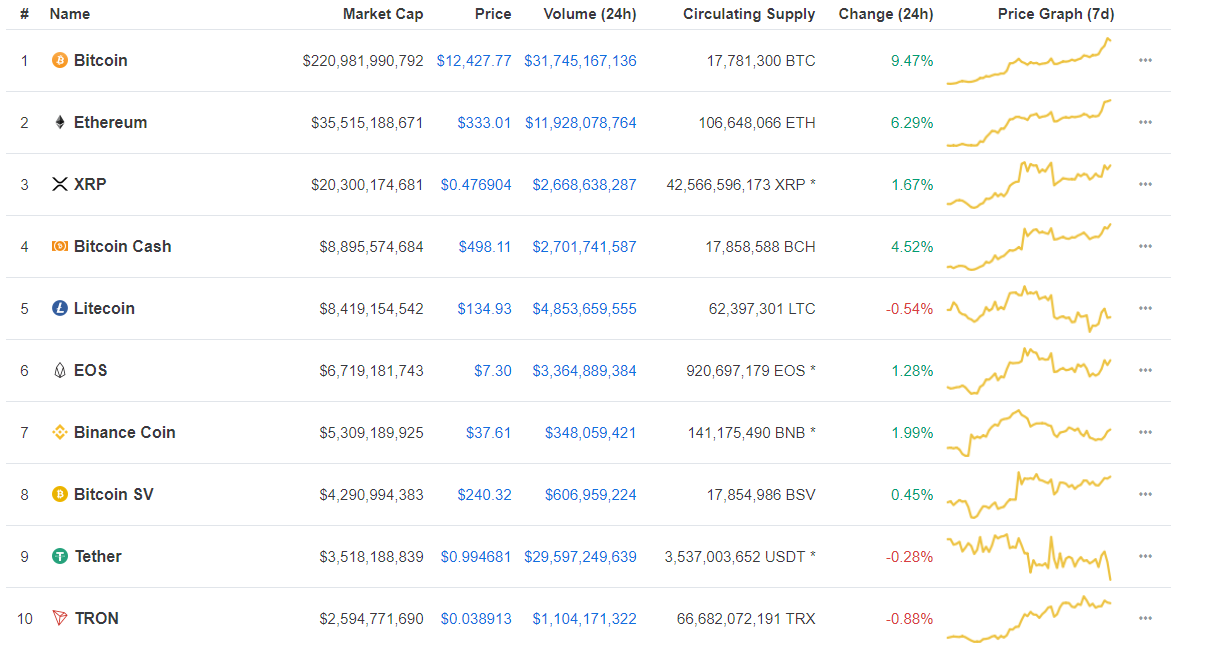Click the XRP logo icon
1220x648 pixels.
click(x=60, y=185)
